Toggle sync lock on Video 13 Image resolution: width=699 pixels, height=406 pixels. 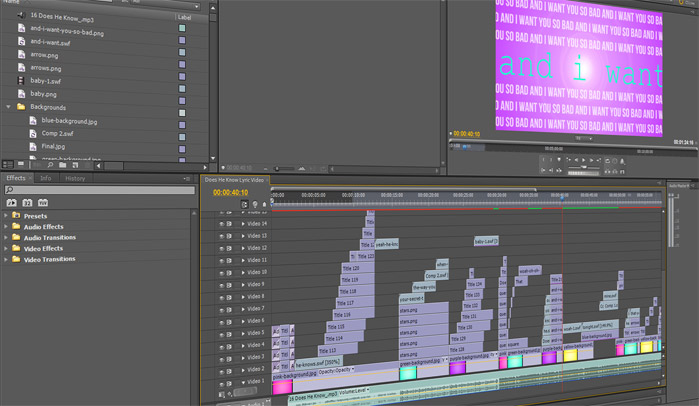(x=229, y=236)
